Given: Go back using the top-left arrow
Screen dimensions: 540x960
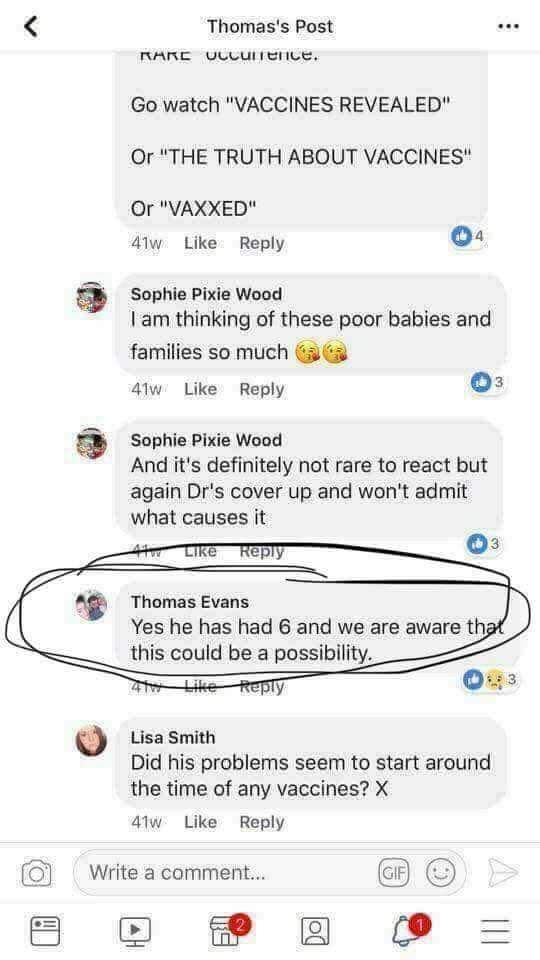Looking at the screenshot, I should pyautogui.click(x=31, y=26).
